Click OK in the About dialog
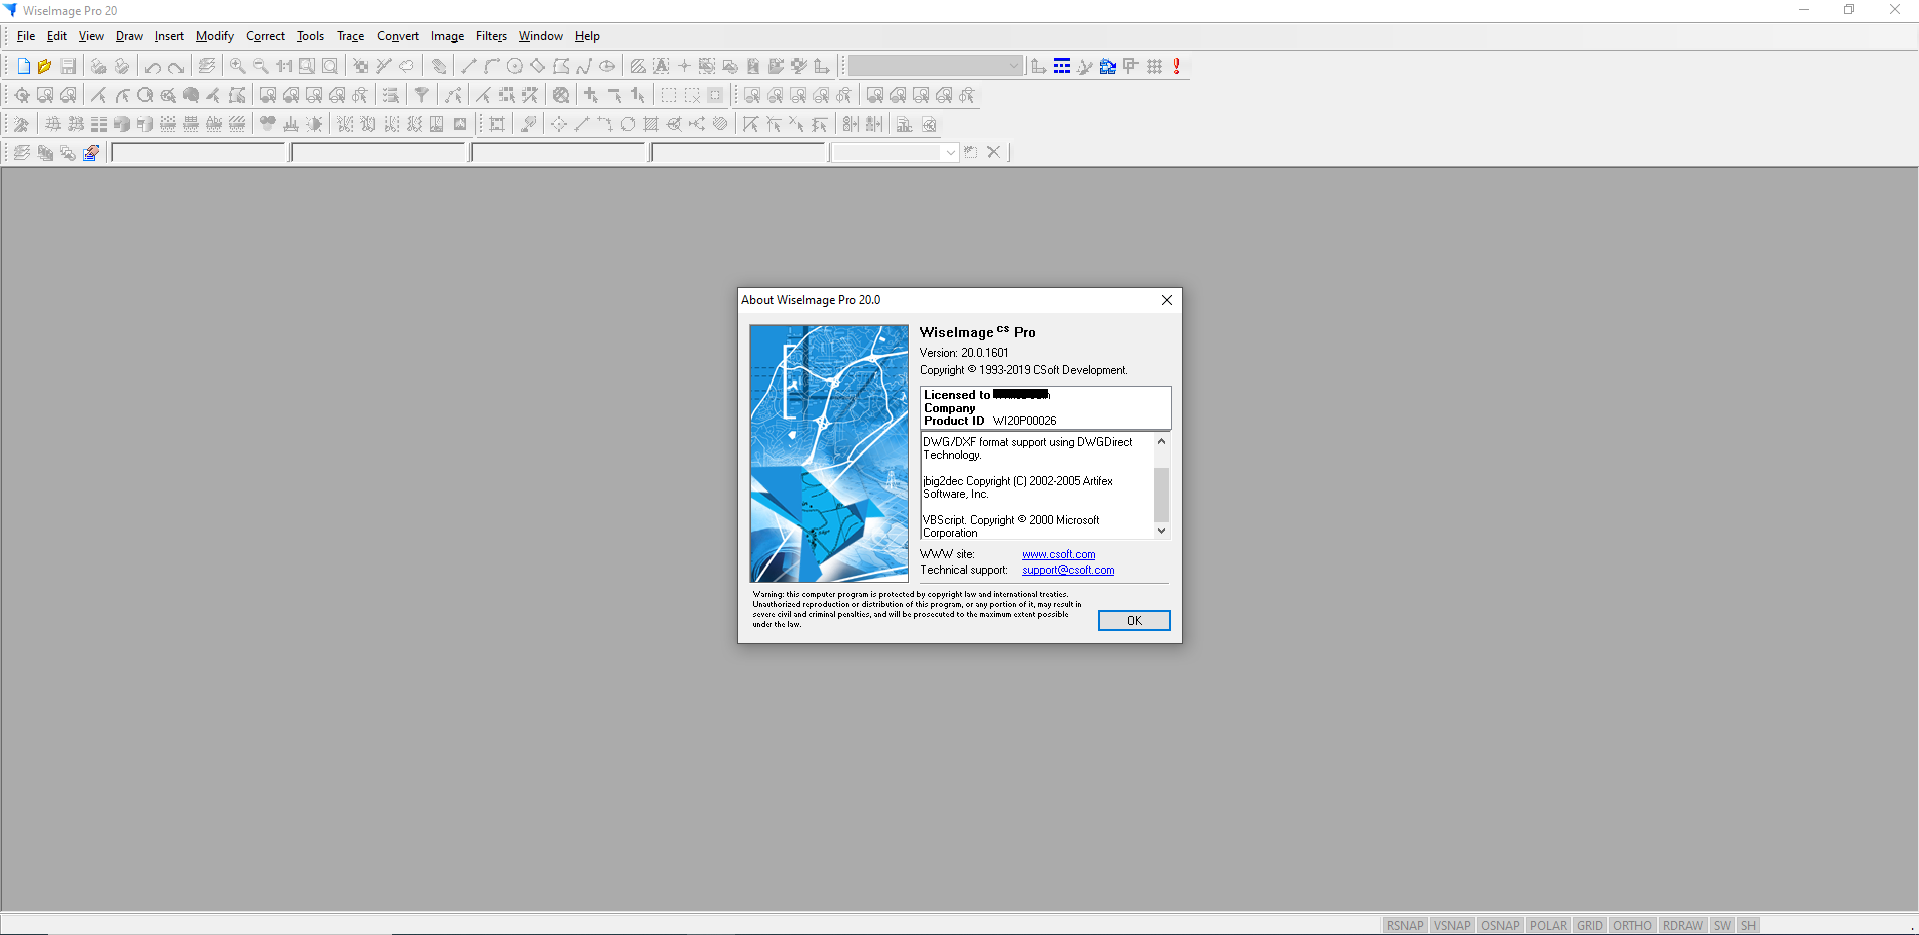Screen dimensions: 1919x935 click(1134, 621)
